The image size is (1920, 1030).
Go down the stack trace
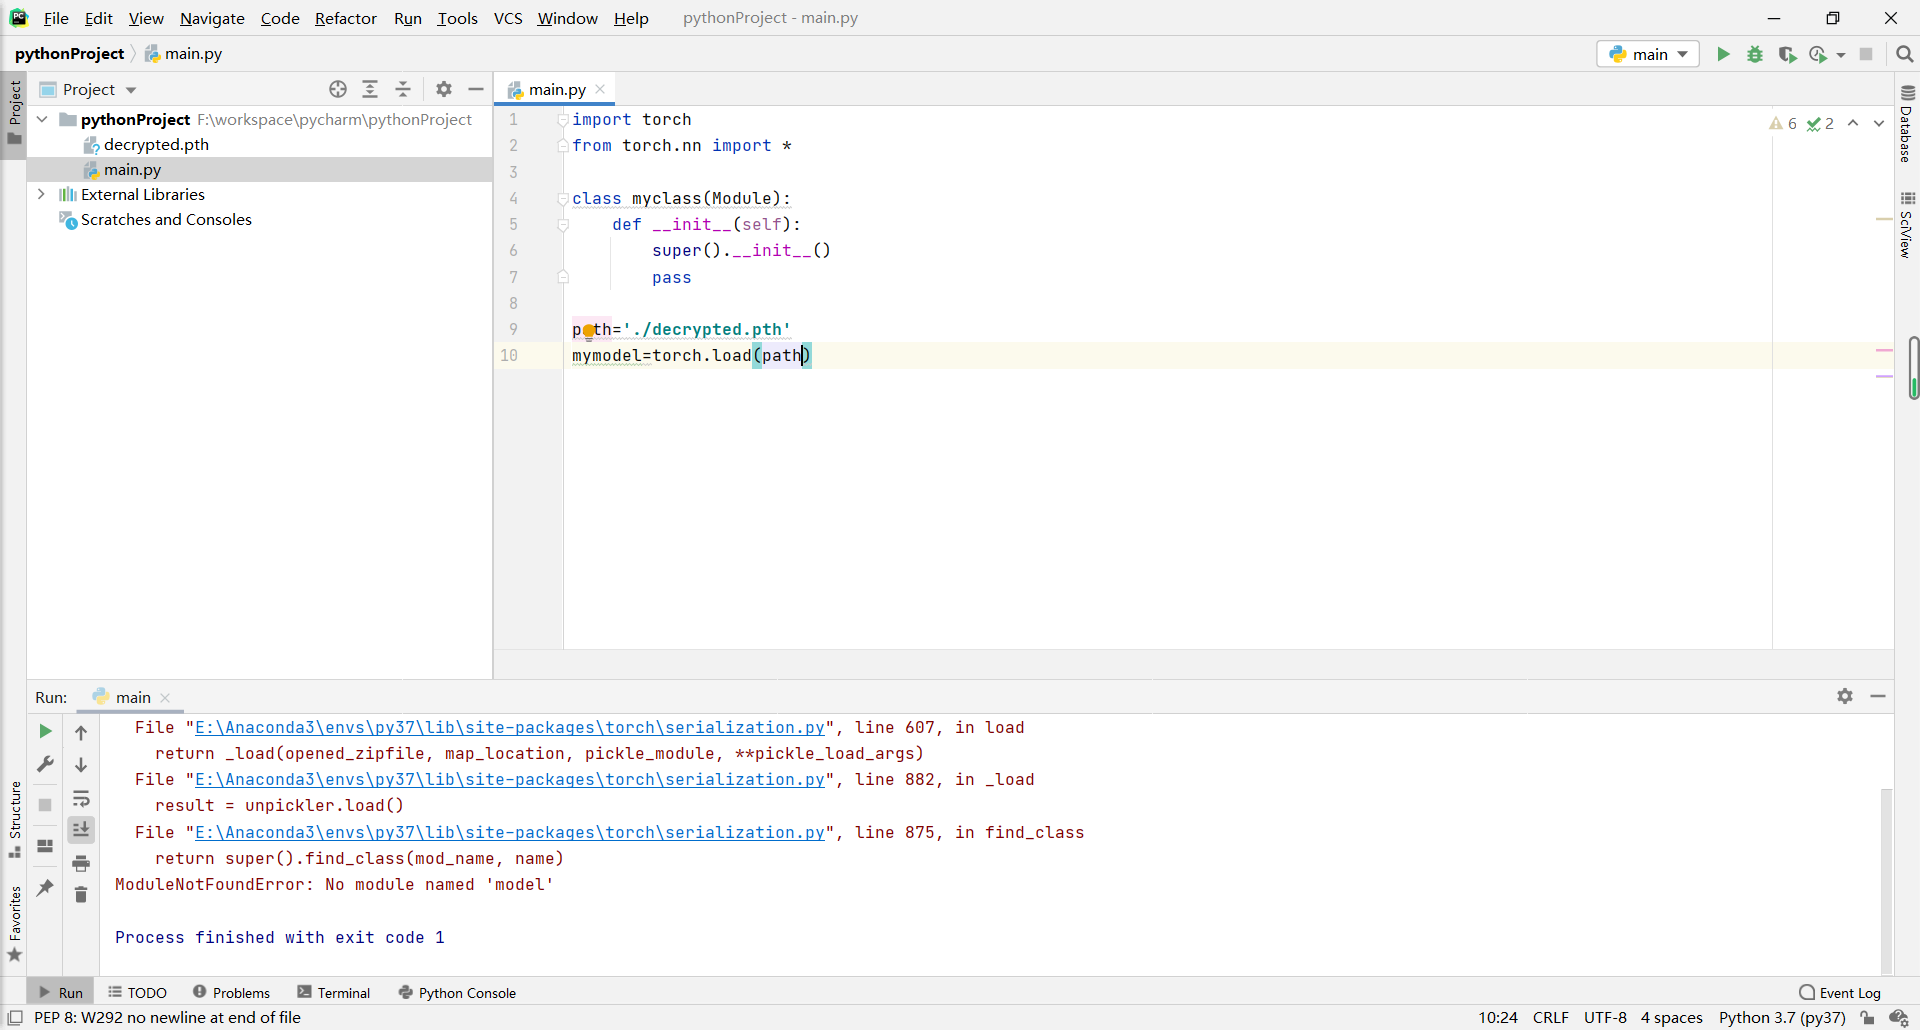point(81,765)
